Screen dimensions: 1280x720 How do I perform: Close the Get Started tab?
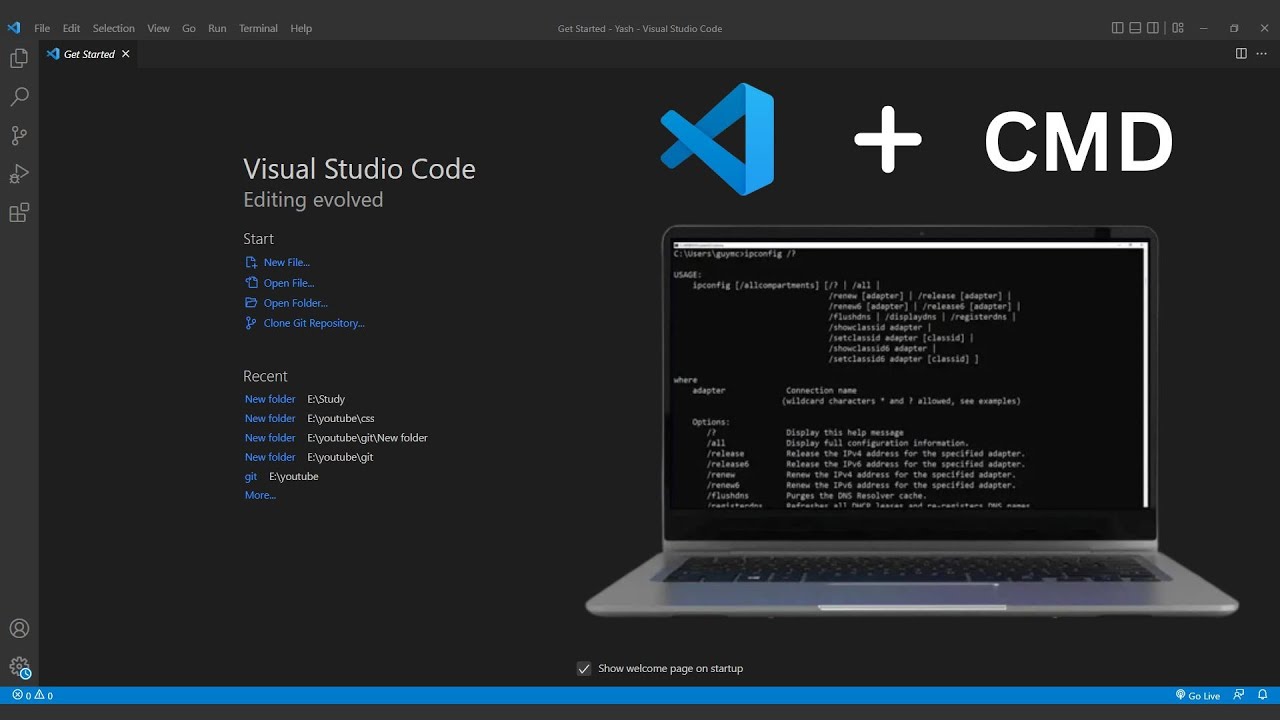pos(126,54)
